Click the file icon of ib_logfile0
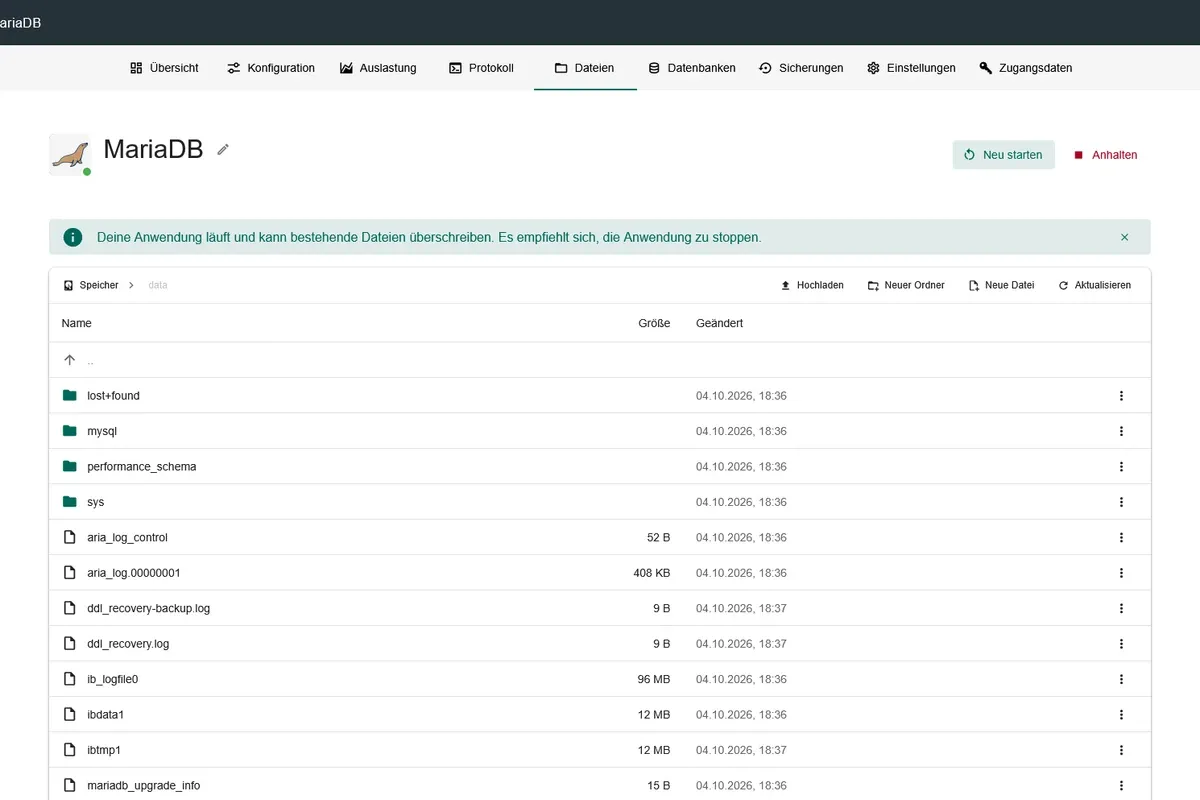 tap(69, 679)
